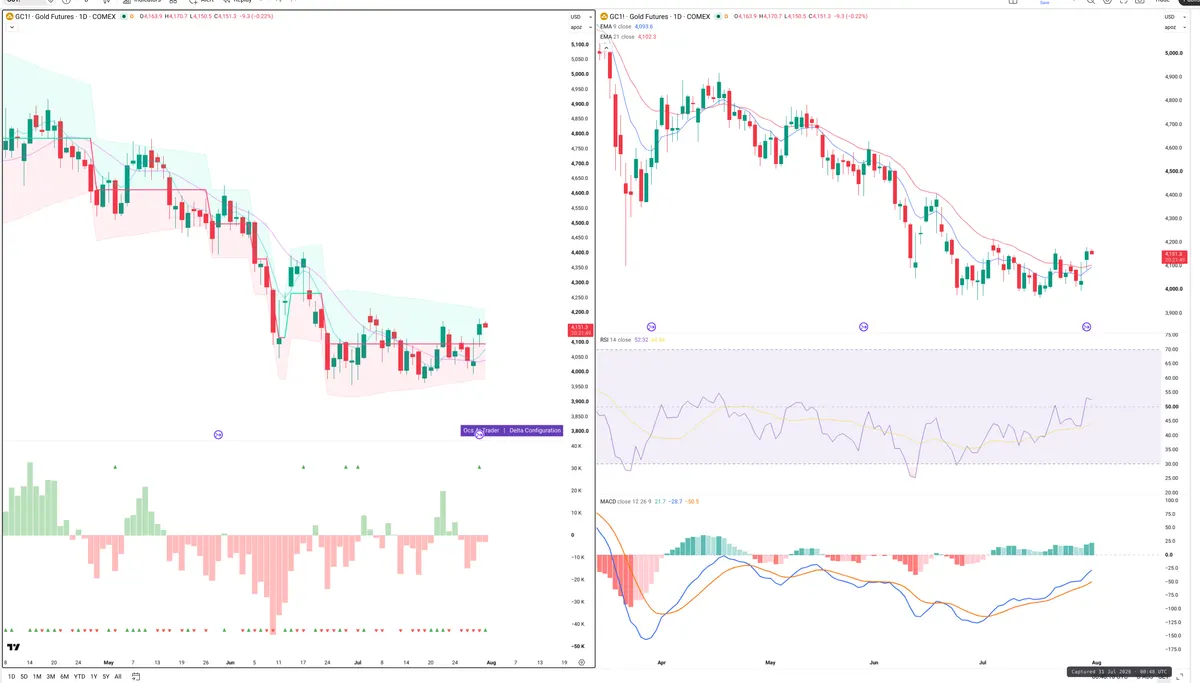Select the 6M time range
Viewport: 1200px width, 683px height.
[64, 676]
